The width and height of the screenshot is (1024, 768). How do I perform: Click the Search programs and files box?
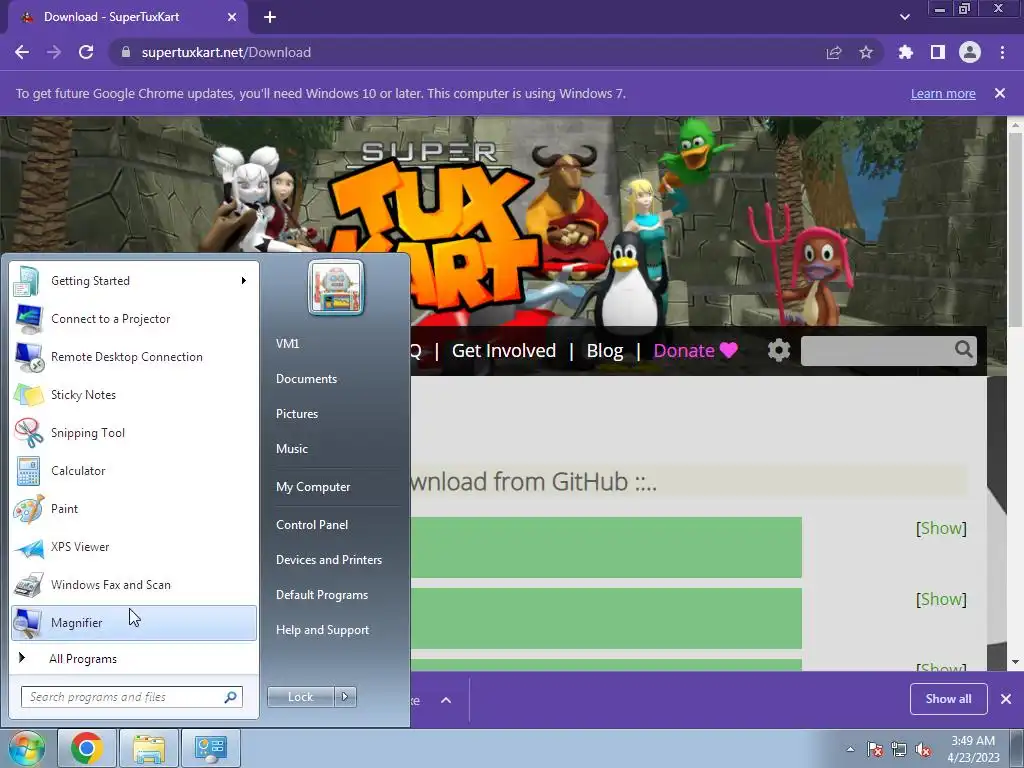click(x=132, y=697)
